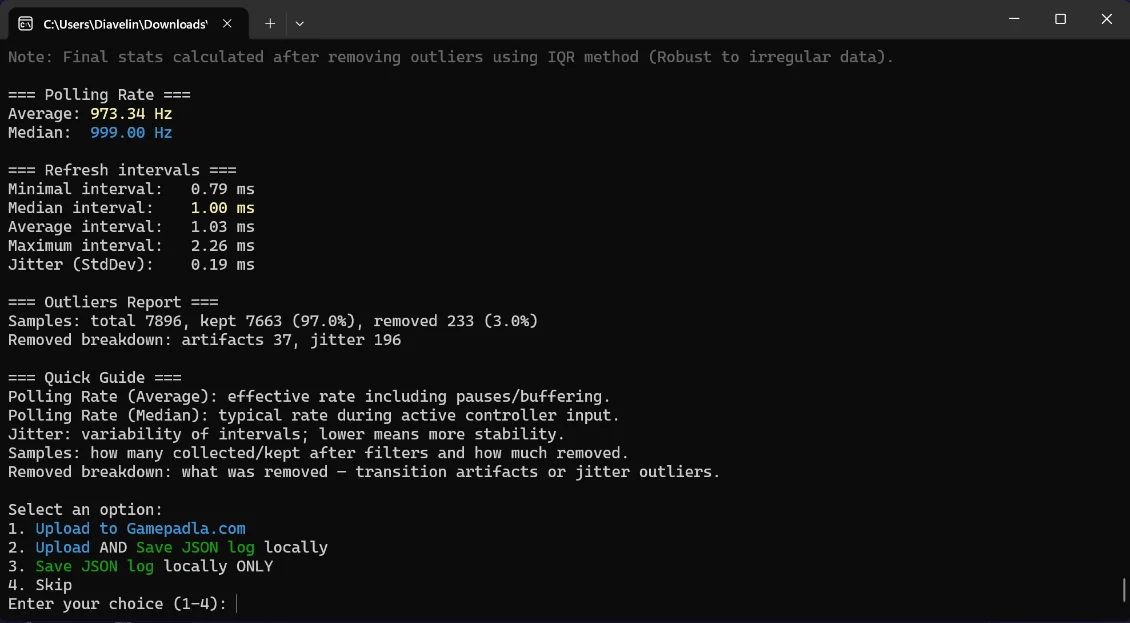Open a new terminal tab
Viewport: 1130px width, 623px height.
[270, 23]
